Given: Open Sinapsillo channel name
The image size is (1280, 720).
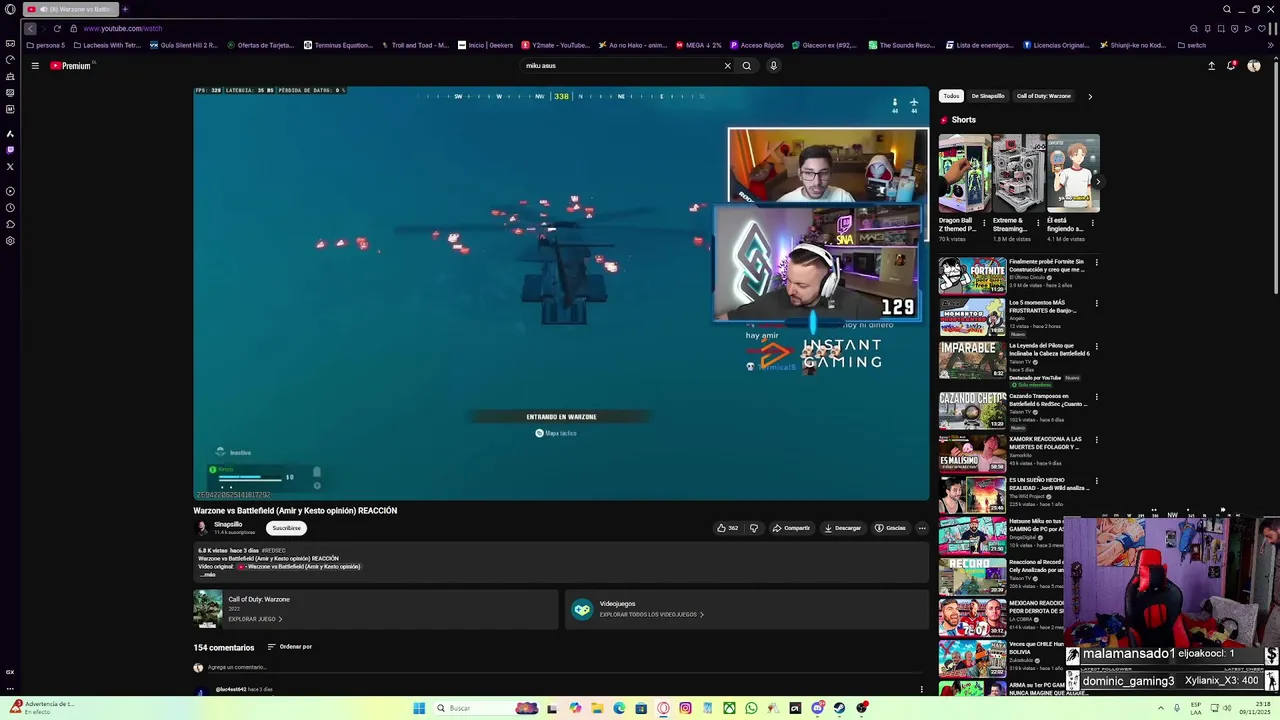Looking at the screenshot, I should click(x=228, y=524).
